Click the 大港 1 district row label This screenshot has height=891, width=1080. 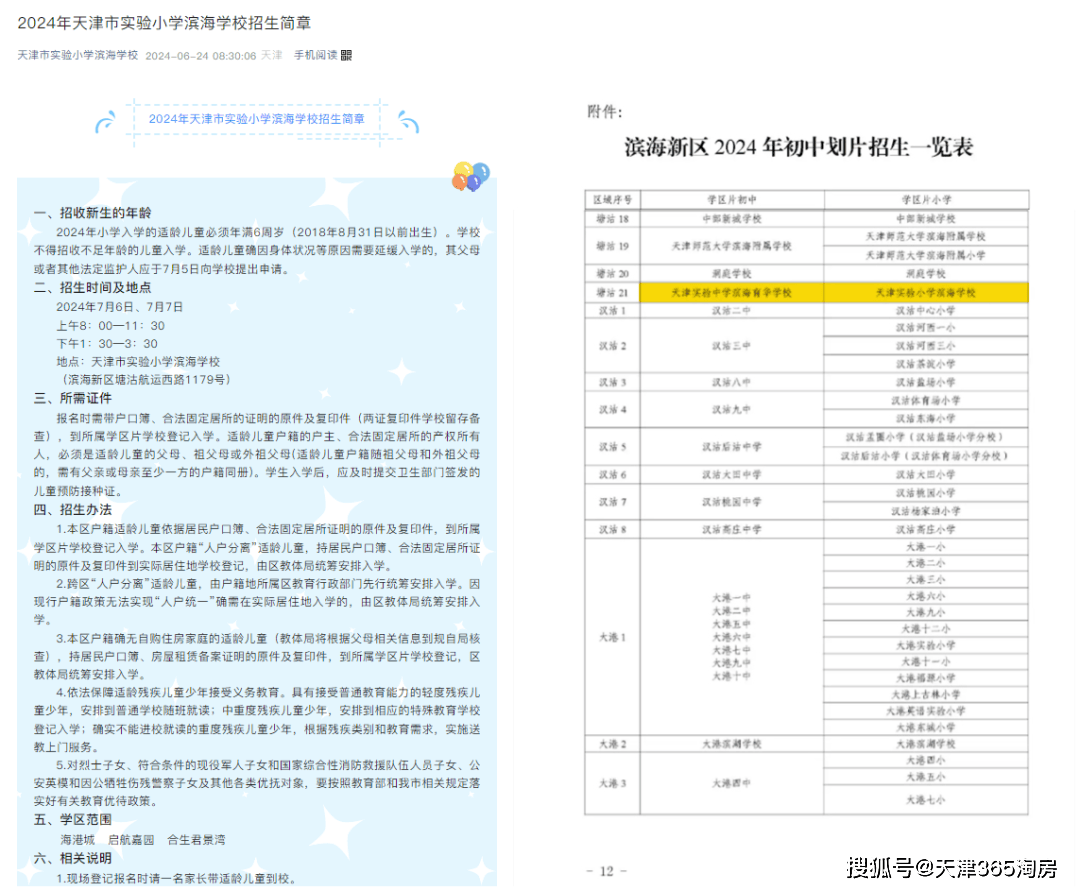(611, 637)
